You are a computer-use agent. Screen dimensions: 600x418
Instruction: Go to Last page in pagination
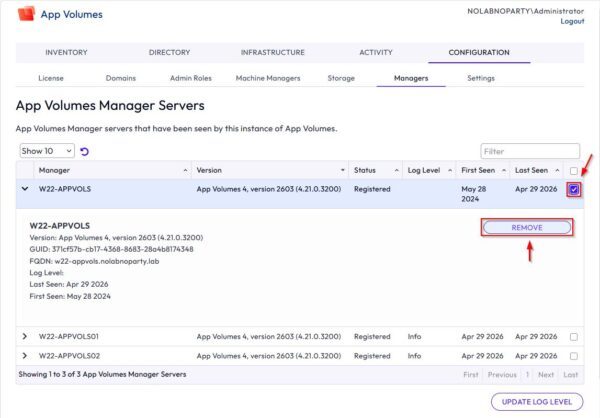[x=571, y=375]
